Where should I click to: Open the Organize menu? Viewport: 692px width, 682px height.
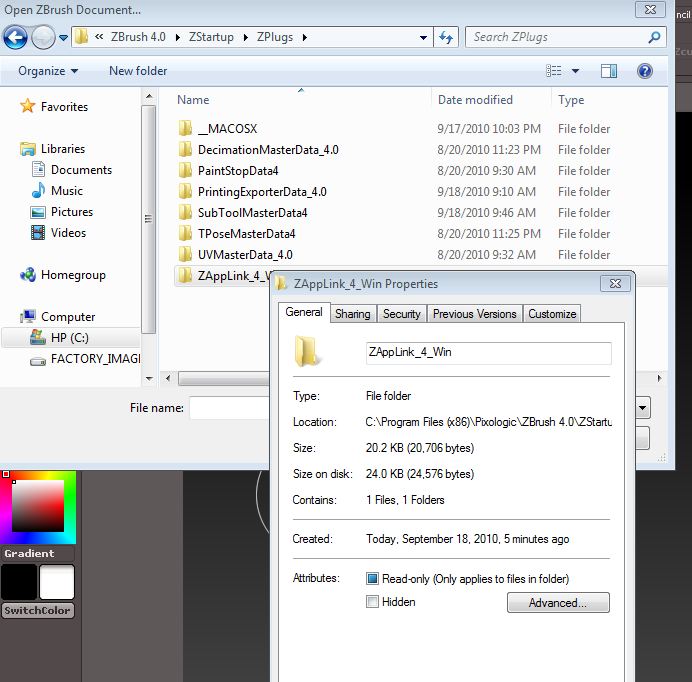tap(48, 71)
